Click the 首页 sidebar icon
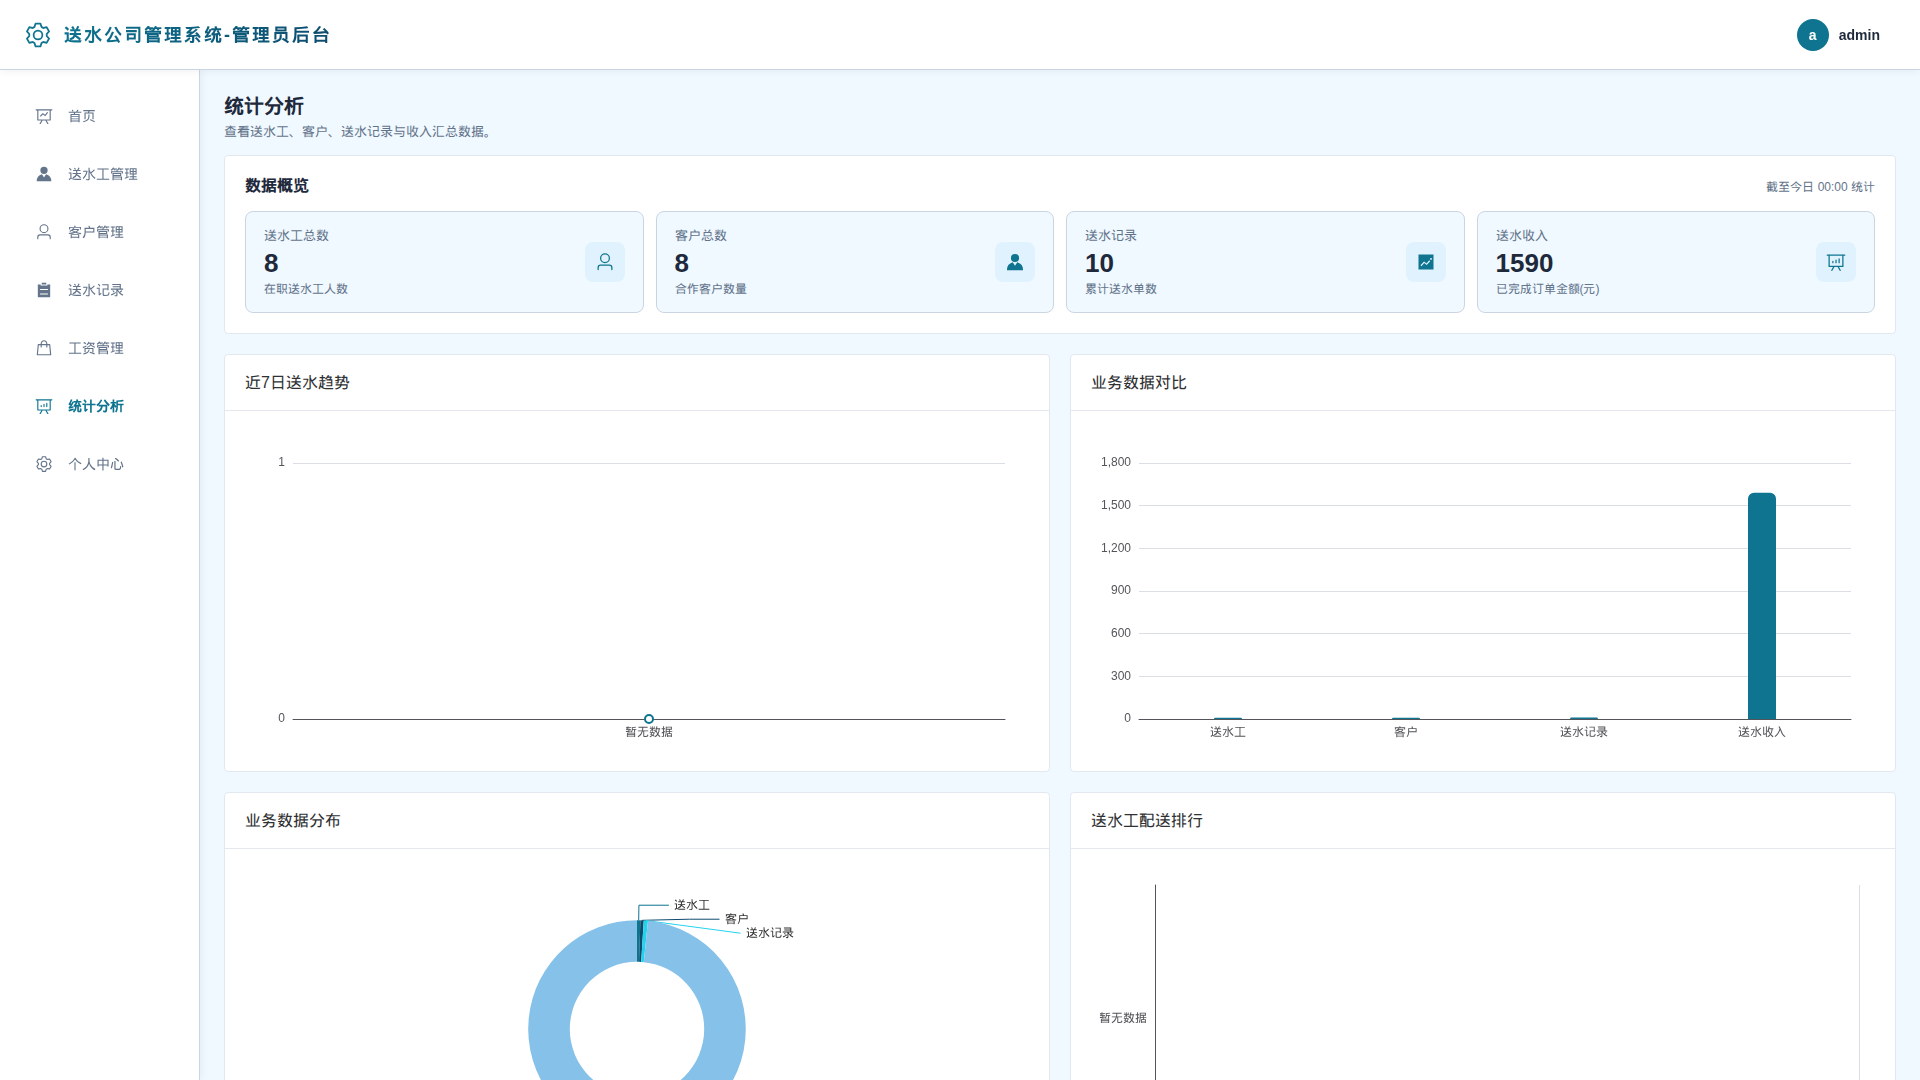1920x1080 pixels. [44, 116]
